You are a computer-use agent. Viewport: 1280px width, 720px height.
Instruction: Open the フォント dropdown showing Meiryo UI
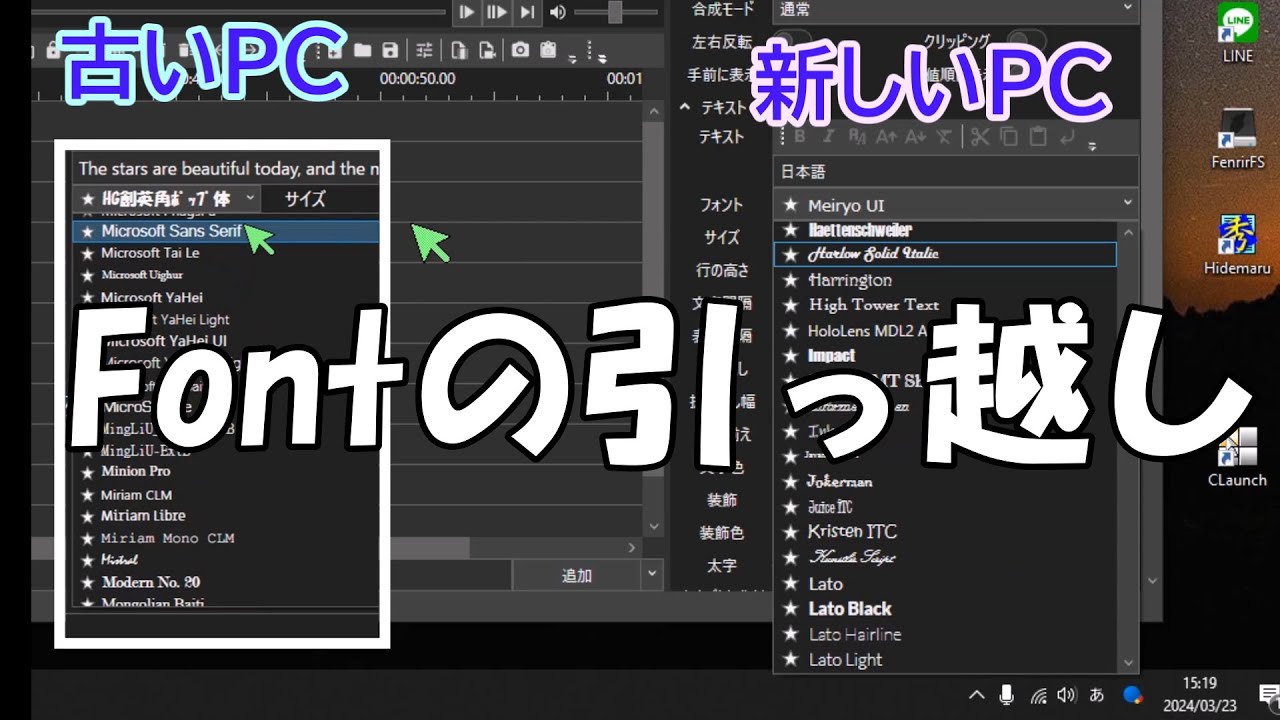coord(956,205)
